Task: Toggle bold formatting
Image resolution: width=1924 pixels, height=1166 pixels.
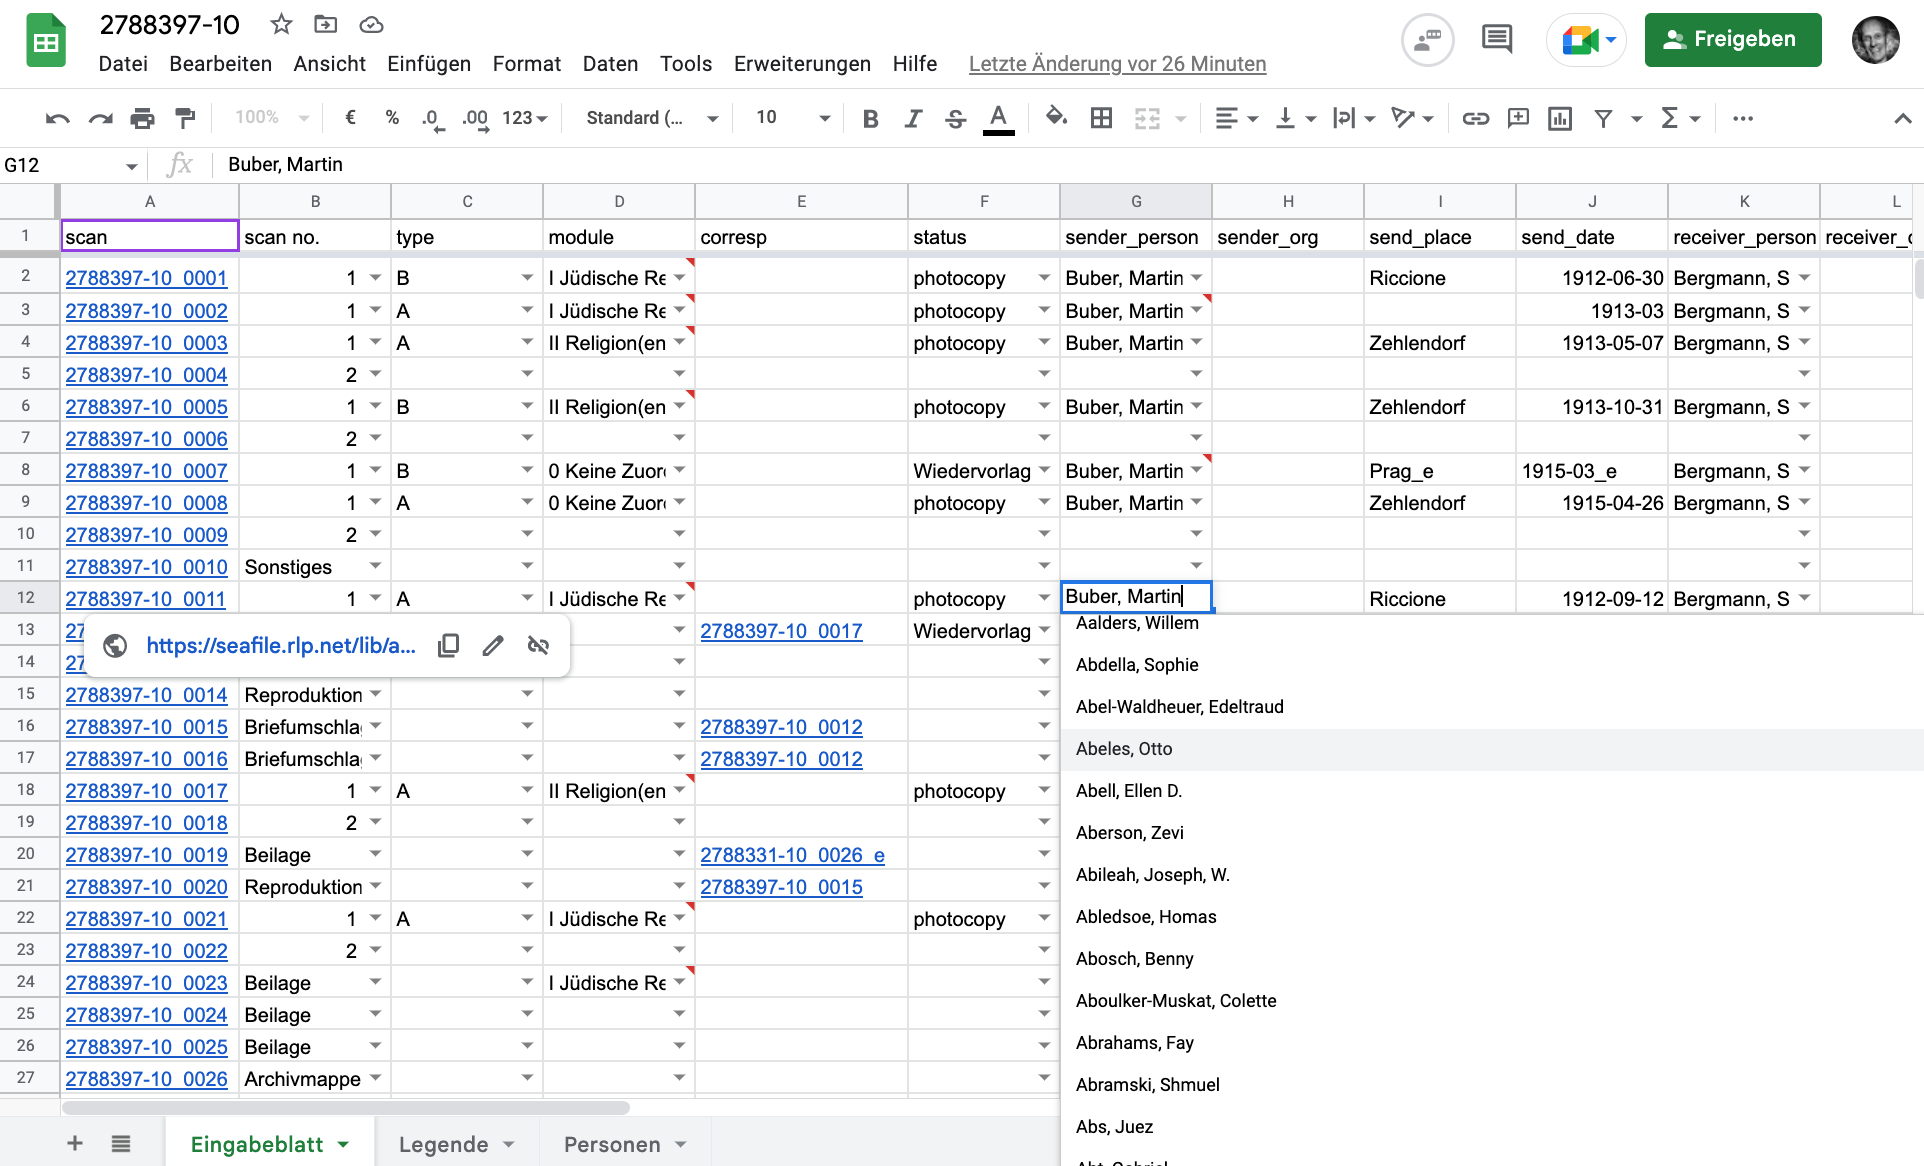Action: pyautogui.click(x=870, y=119)
